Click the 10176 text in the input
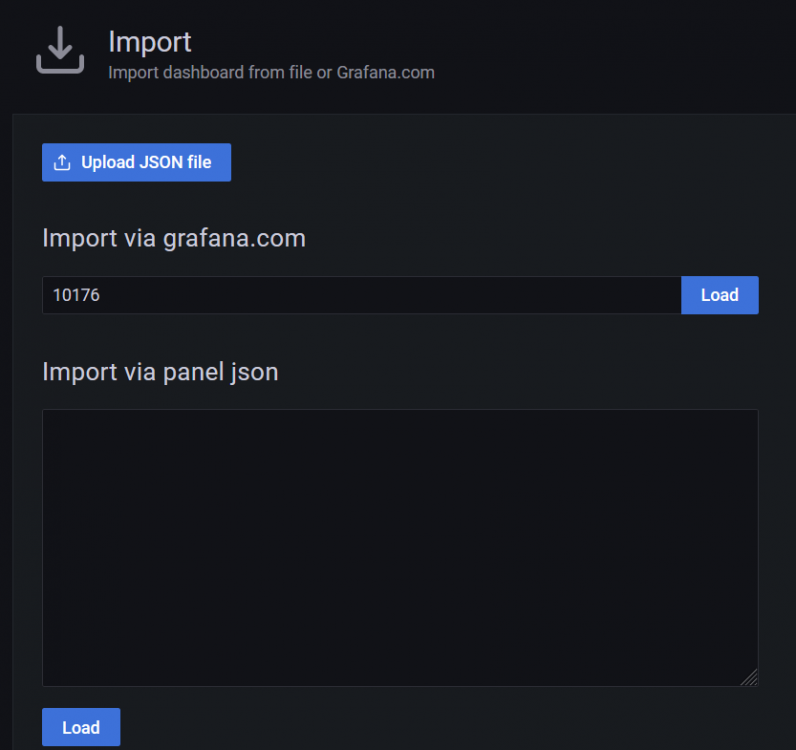 click(76, 295)
